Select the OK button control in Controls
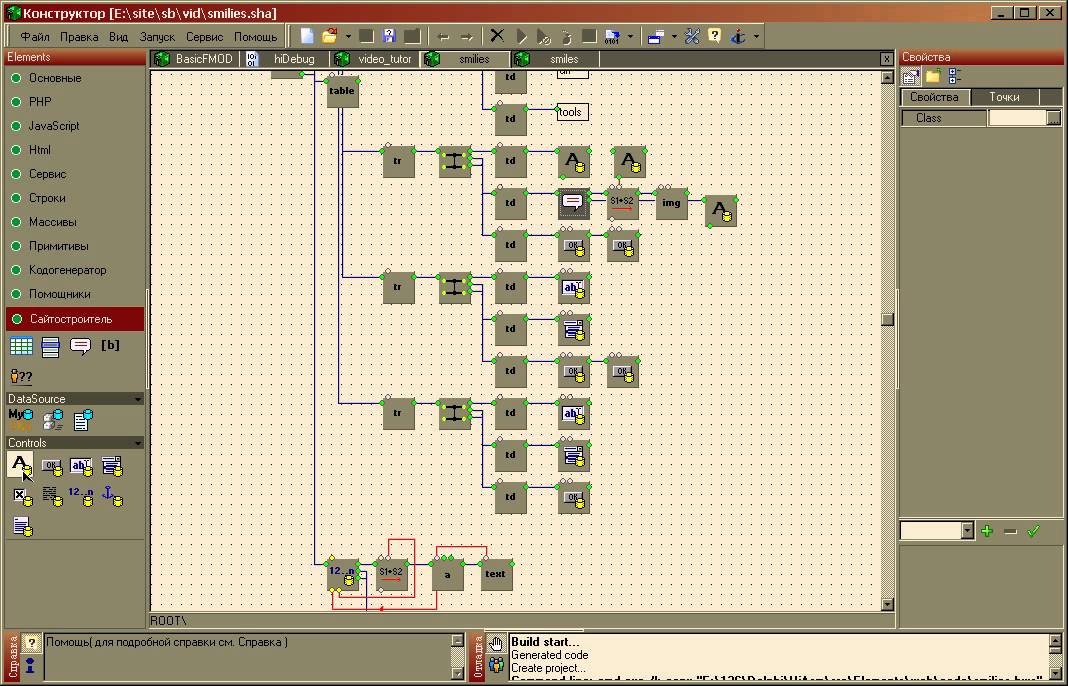Viewport: 1068px width, 686px height. [x=51, y=465]
